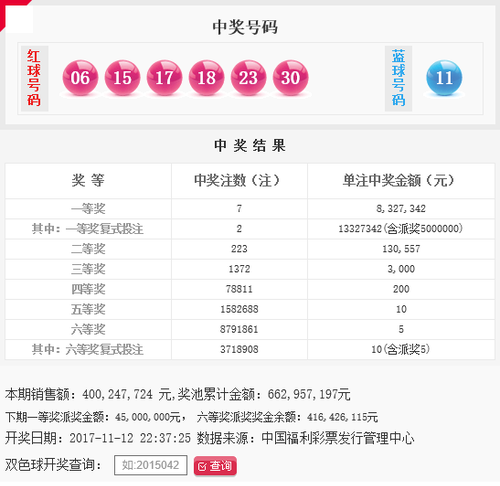
Task: Click remaining bonus 416,426,115元
Action: [342, 417]
